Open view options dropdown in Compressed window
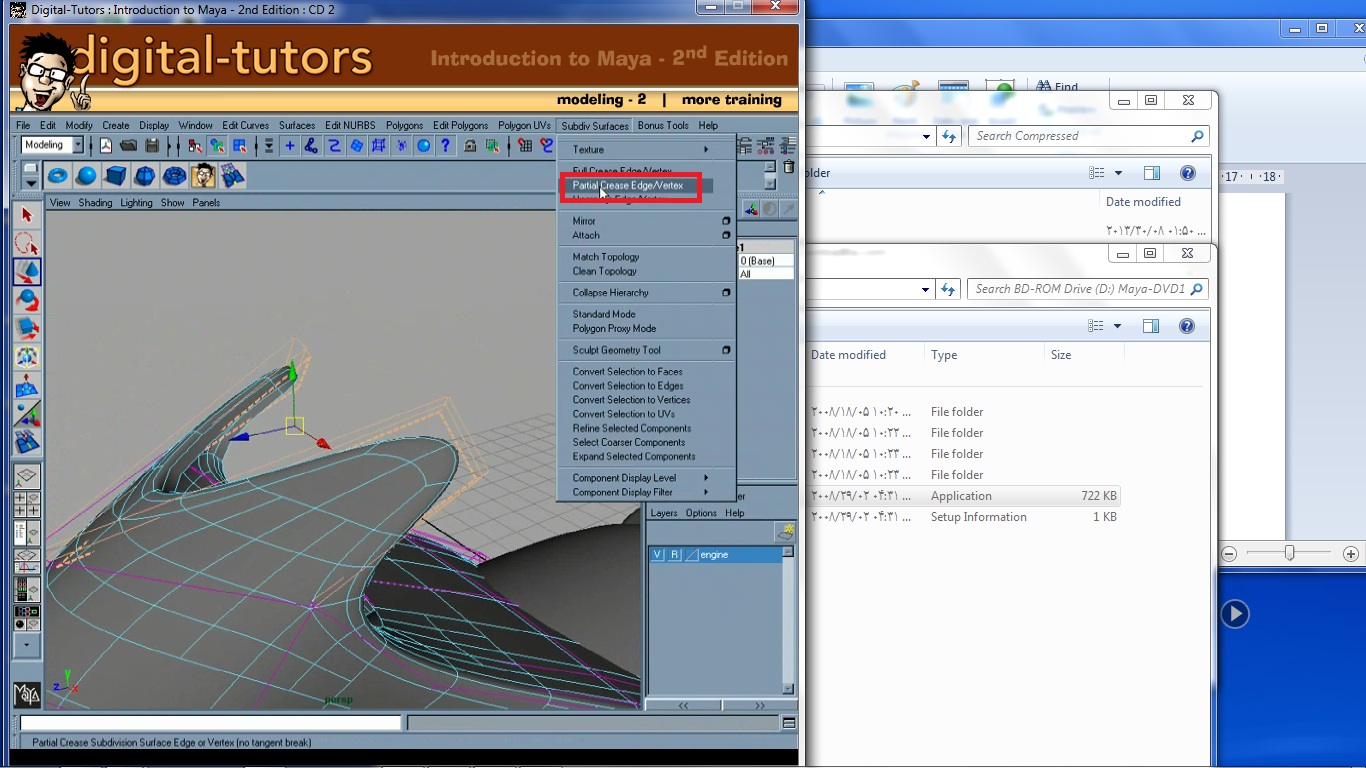 click(1118, 174)
